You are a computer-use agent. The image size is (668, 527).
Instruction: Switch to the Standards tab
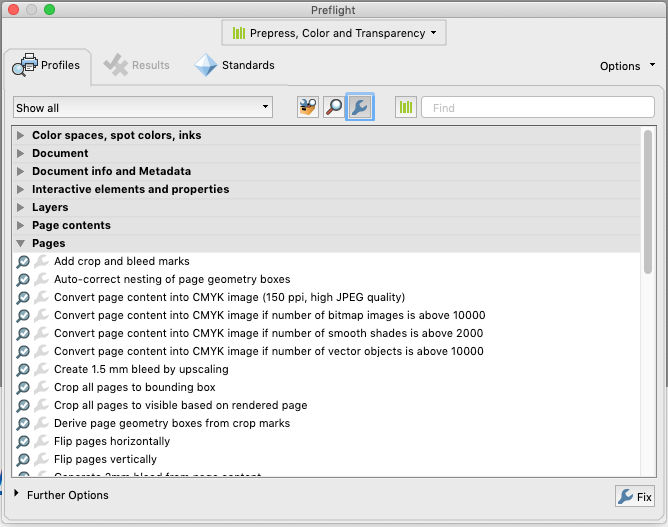234,65
